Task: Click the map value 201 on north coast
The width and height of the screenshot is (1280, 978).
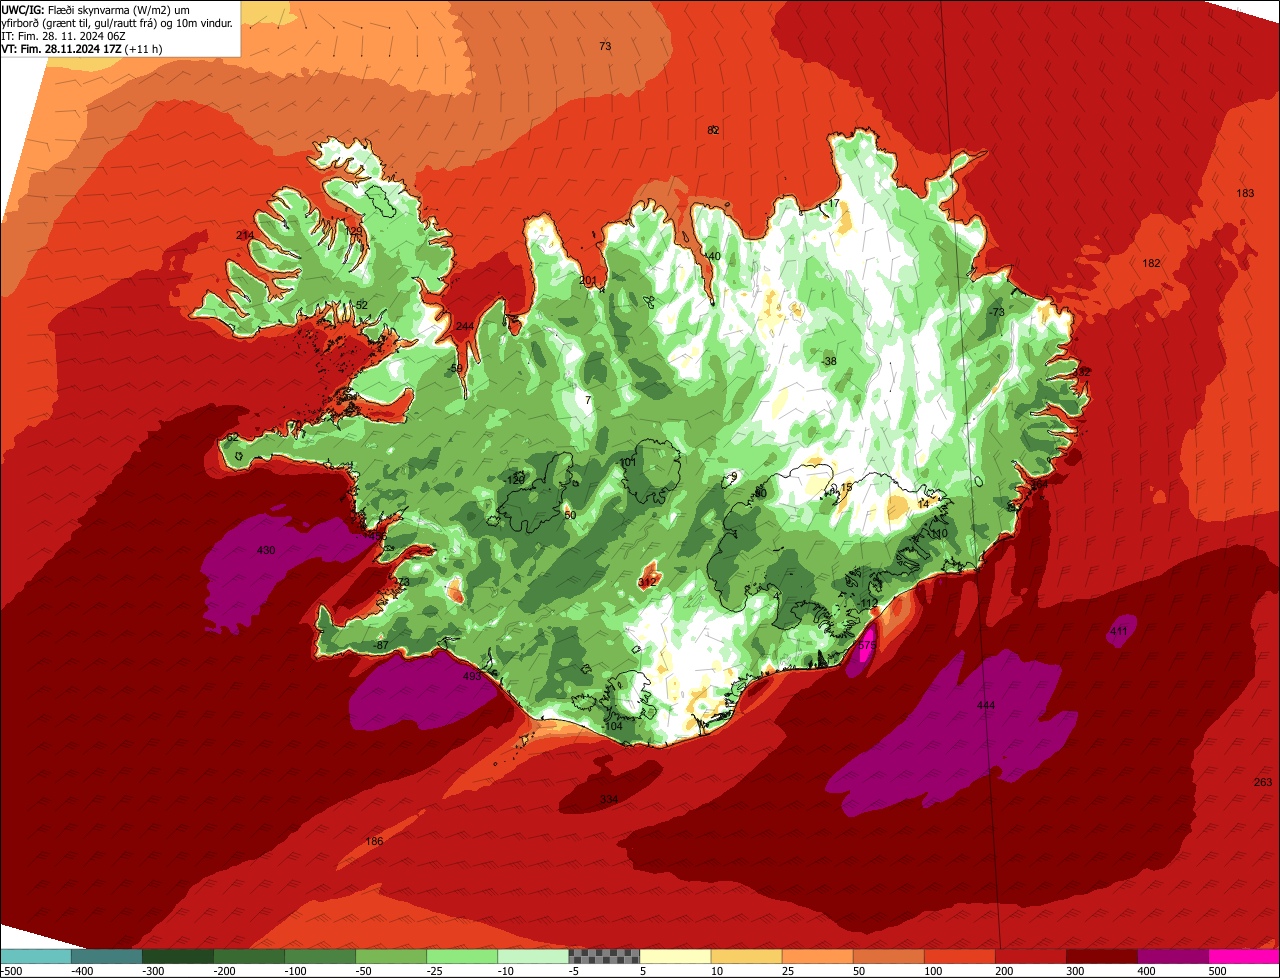Action: click(588, 281)
